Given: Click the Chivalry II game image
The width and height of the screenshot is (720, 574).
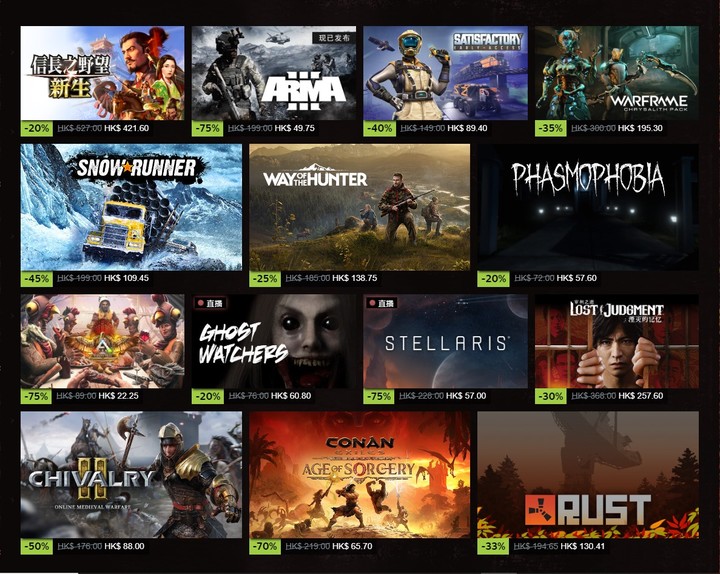Looking at the screenshot, I should [x=131, y=475].
